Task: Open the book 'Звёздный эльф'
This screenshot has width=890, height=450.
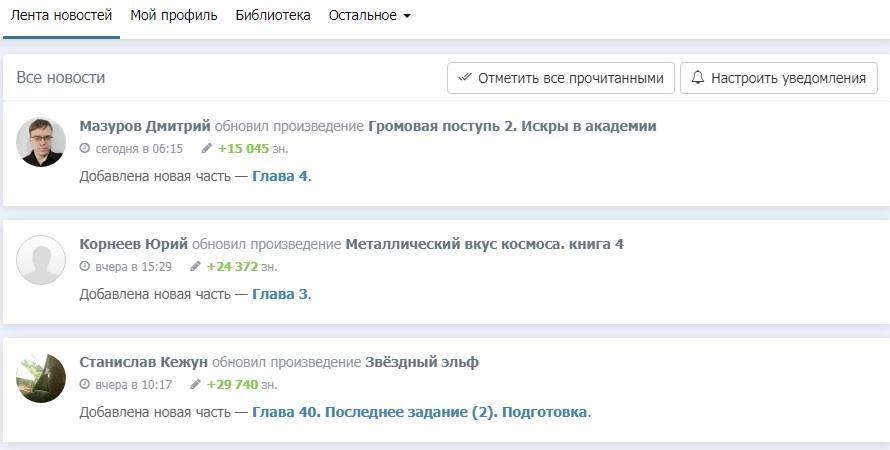Action: pyautogui.click(x=421, y=362)
